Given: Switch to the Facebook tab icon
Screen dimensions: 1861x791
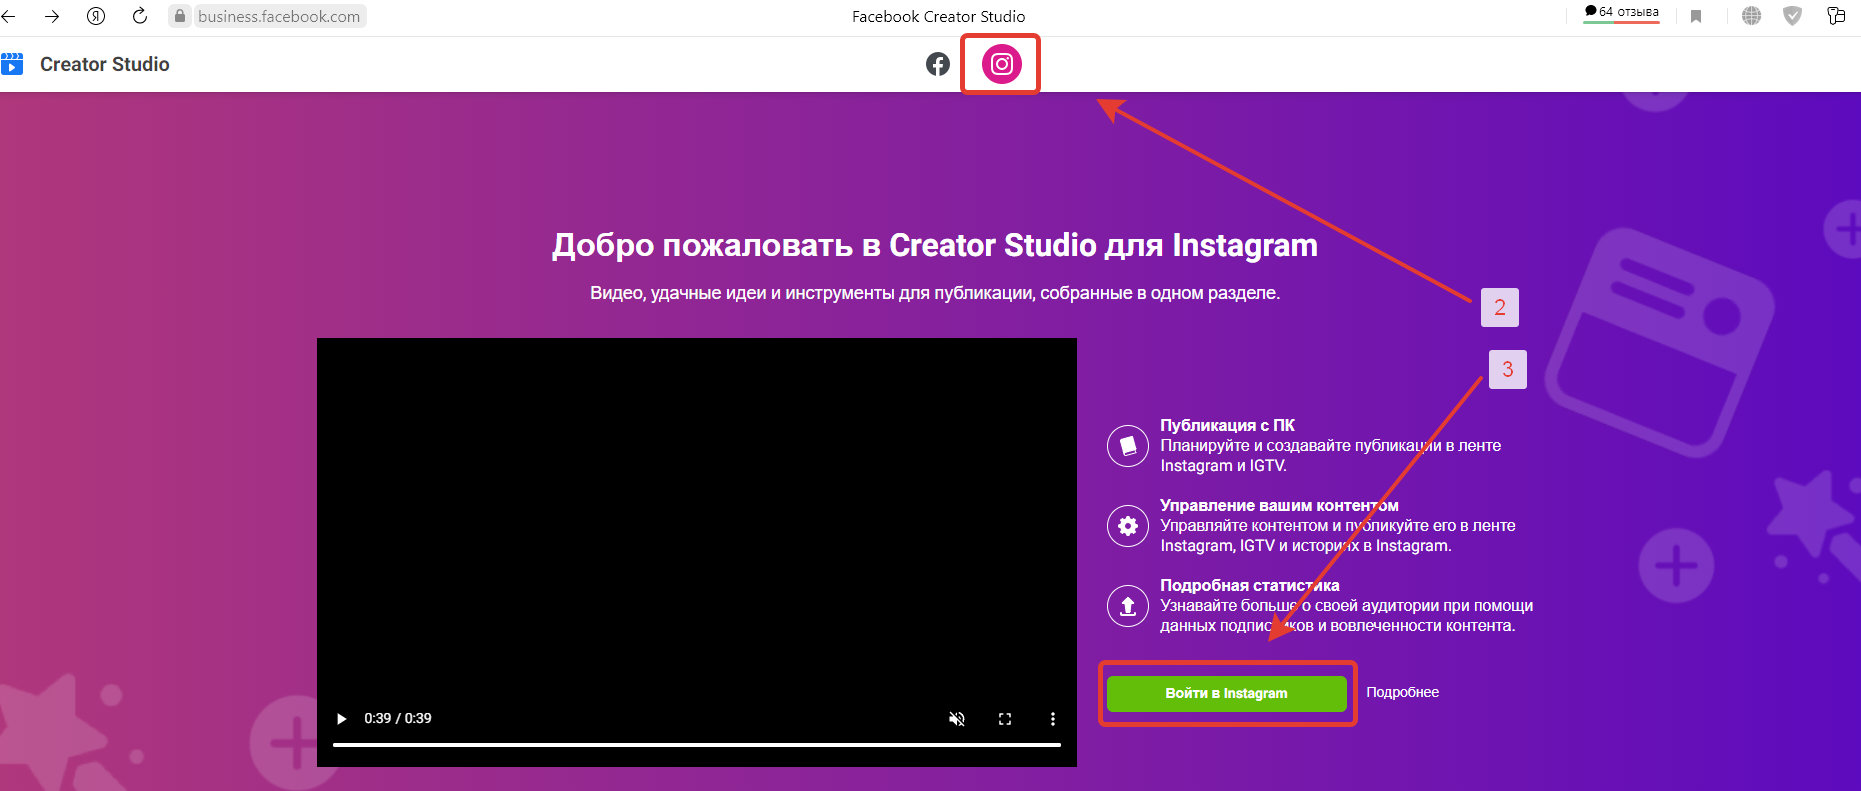Looking at the screenshot, I should [937, 64].
